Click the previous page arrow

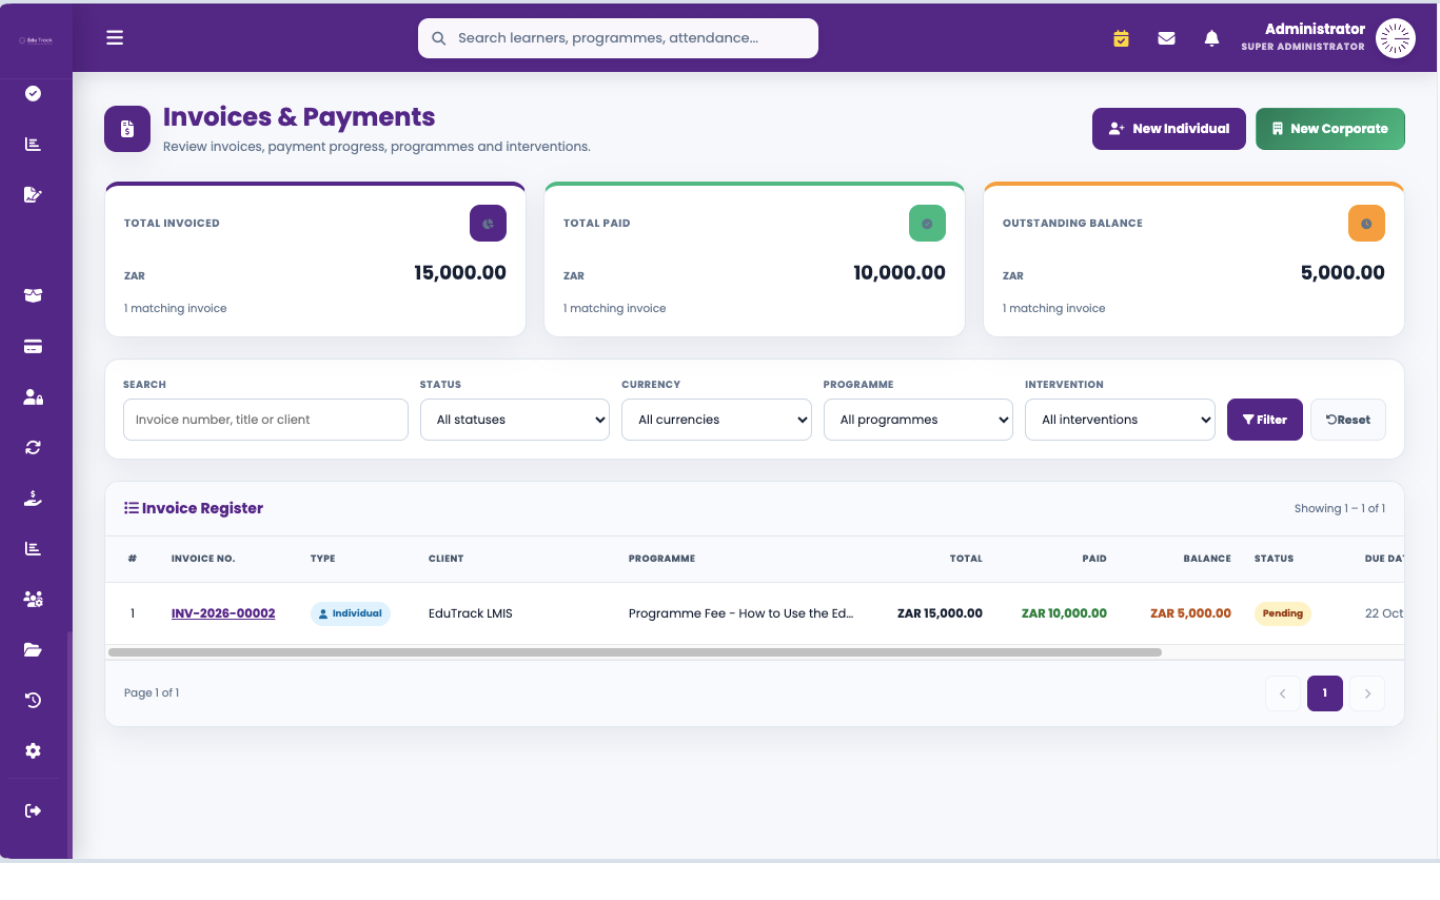point(1282,693)
